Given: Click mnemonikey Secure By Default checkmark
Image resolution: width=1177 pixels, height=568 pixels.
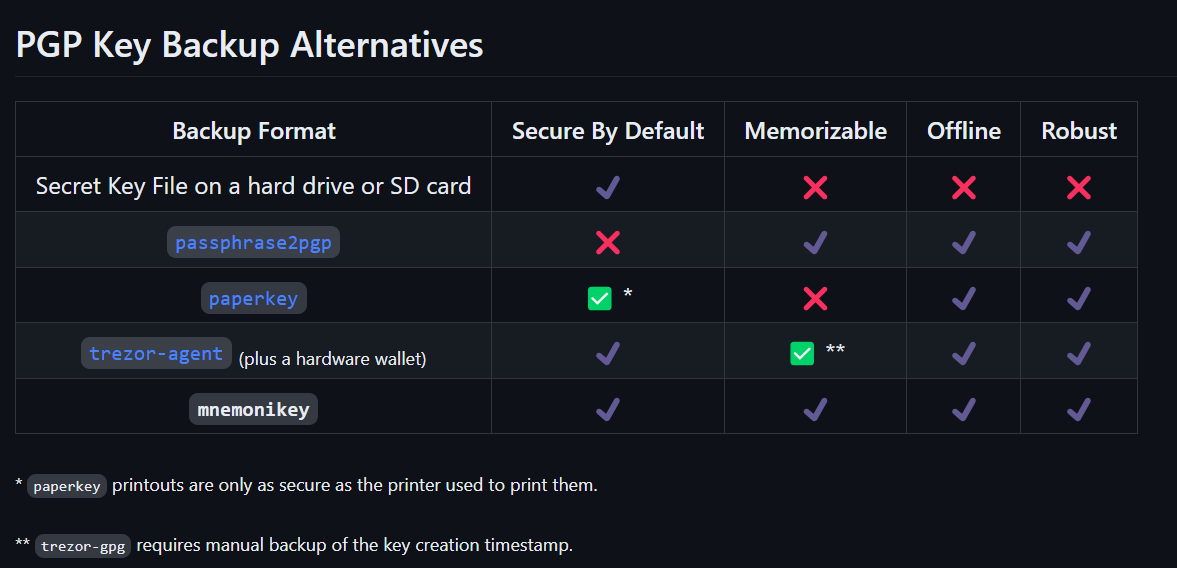Looking at the screenshot, I should [x=607, y=408].
